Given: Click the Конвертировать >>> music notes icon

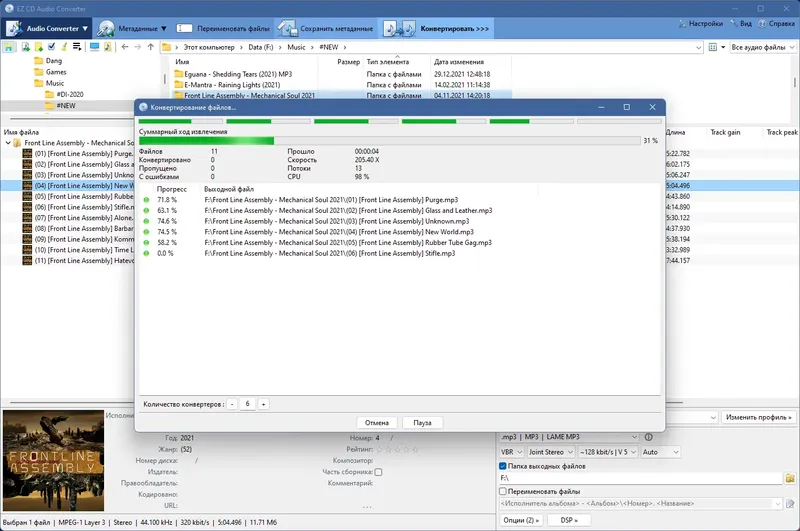Looking at the screenshot, I should [399, 29].
